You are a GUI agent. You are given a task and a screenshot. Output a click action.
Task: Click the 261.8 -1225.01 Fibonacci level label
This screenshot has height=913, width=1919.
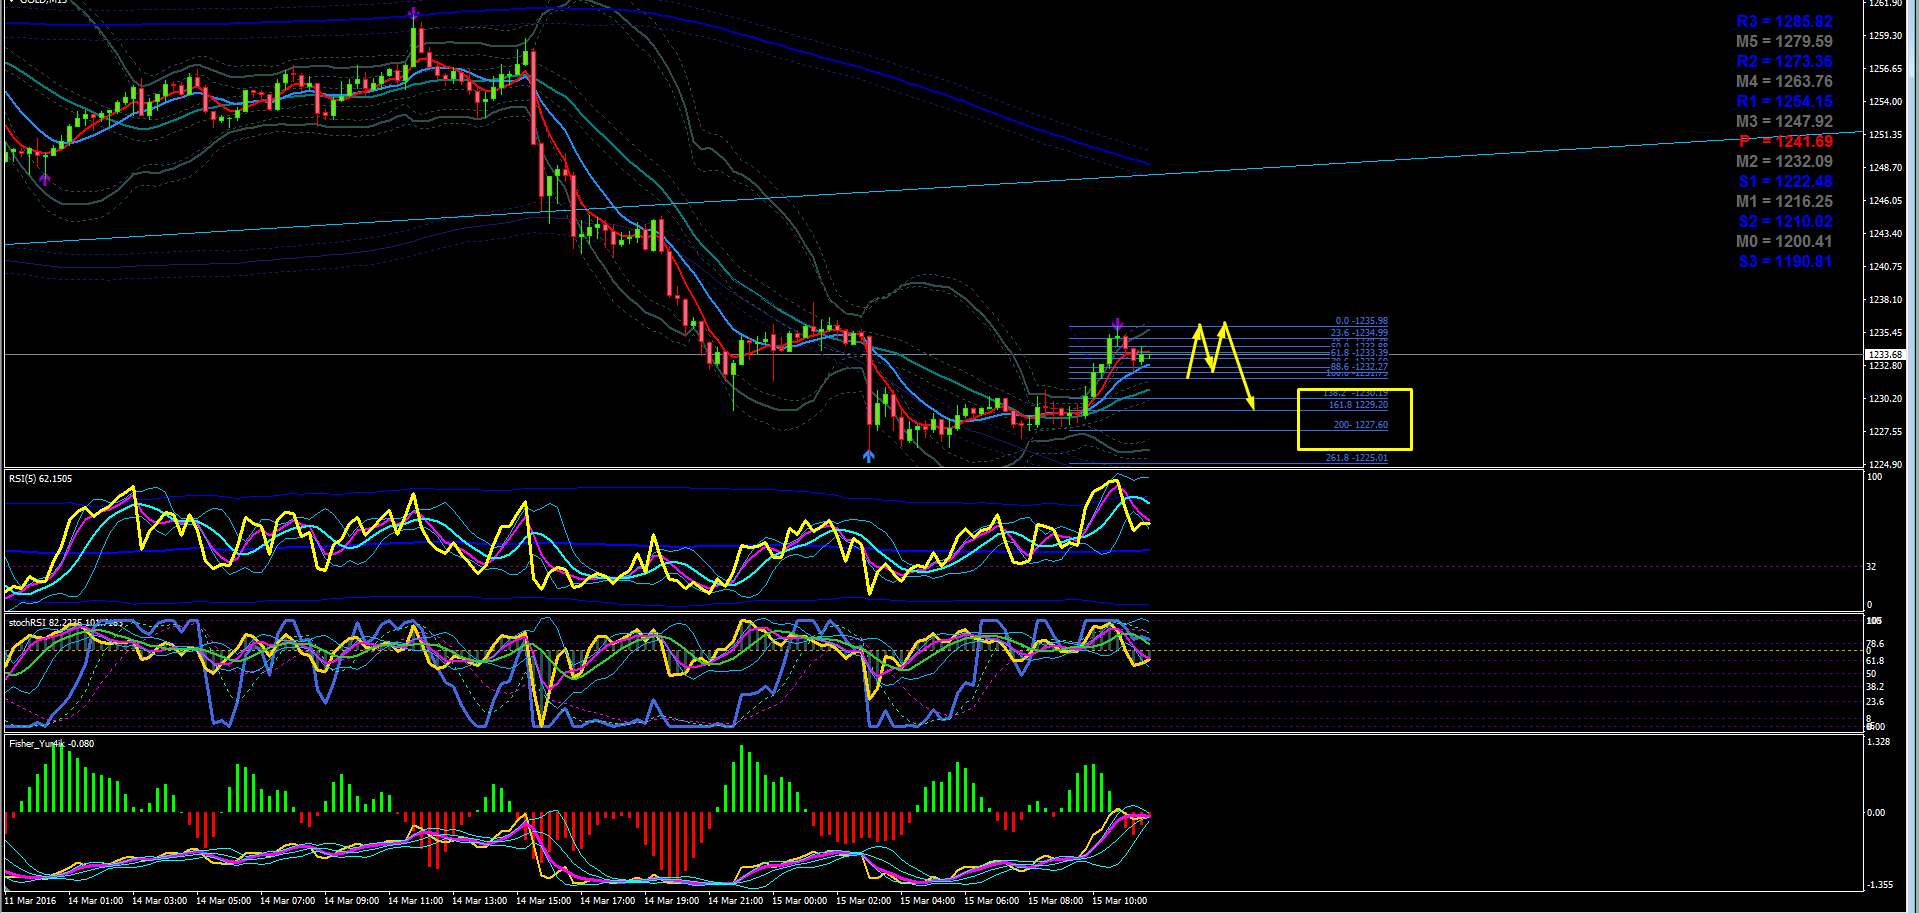click(1356, 458)
